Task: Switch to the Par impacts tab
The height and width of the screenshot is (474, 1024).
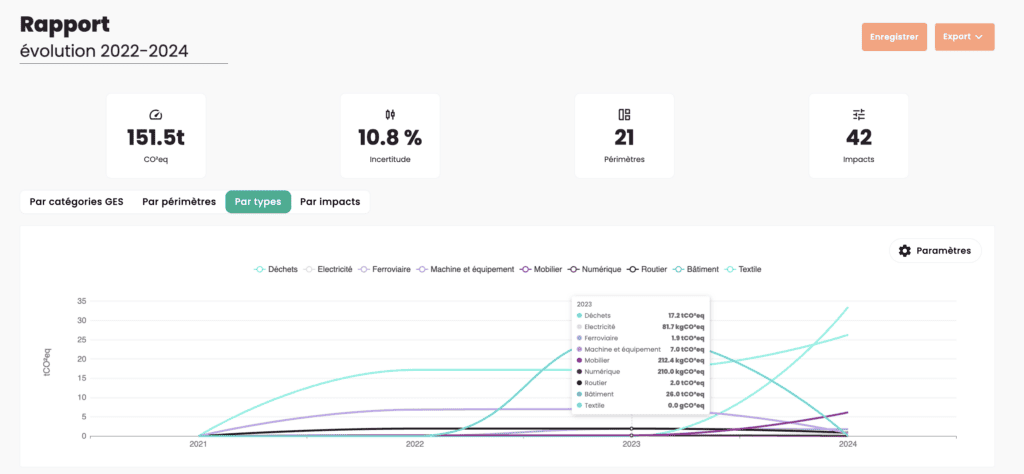Action: click(x=330, y=202)
